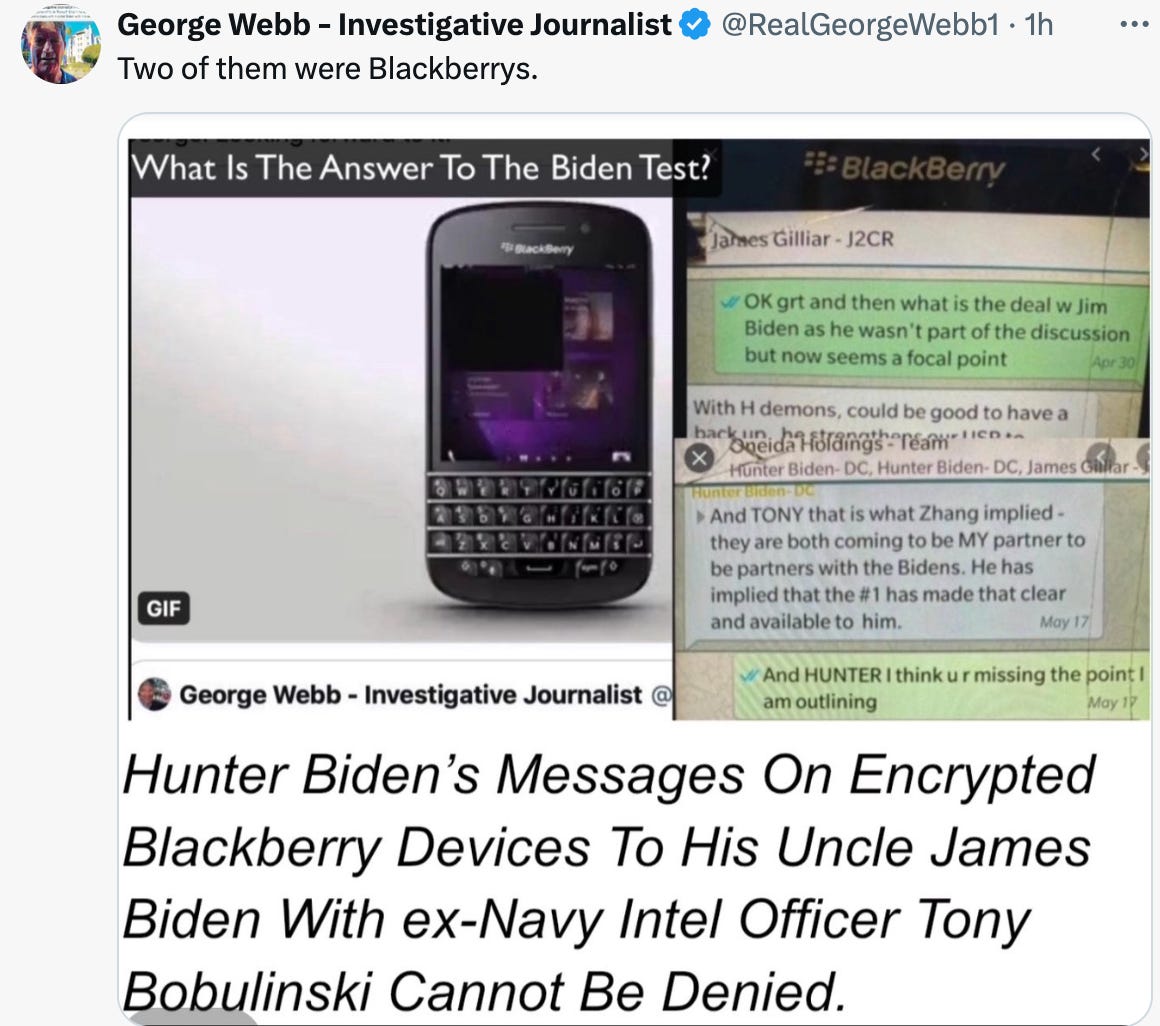
Task: Select the "Oneida Holdings - Team" chat header
Action: (838, 444)
